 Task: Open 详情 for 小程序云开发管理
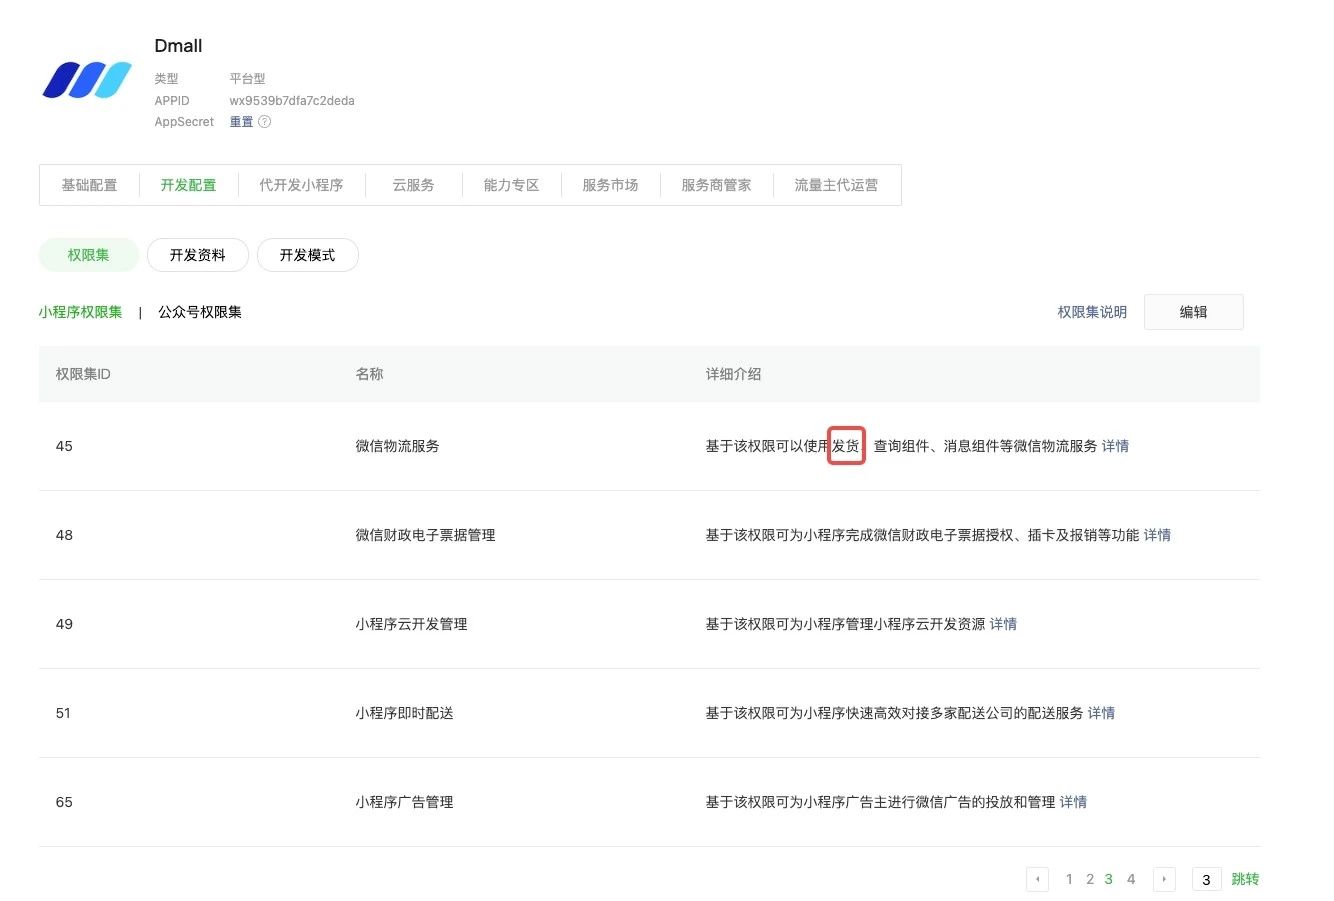pyautogui.click(x=1003, y=624)
